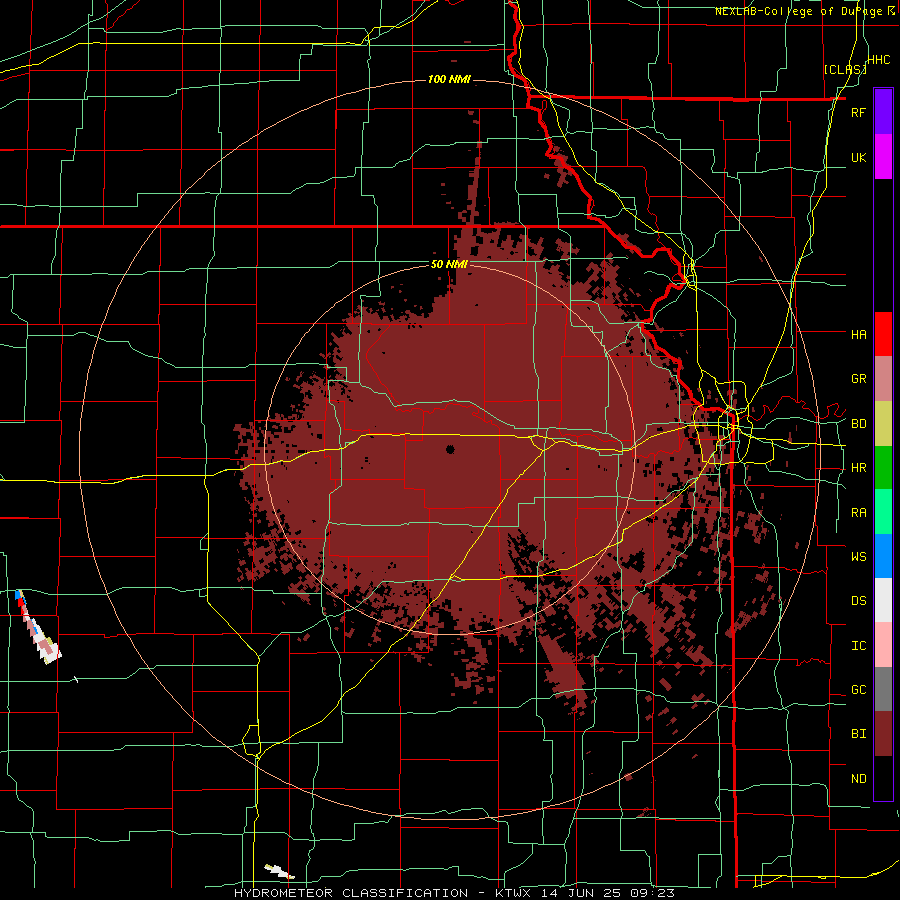
Task: Click the HA red legend swatch
Action: pyautogui.click(x=883, y=334)
